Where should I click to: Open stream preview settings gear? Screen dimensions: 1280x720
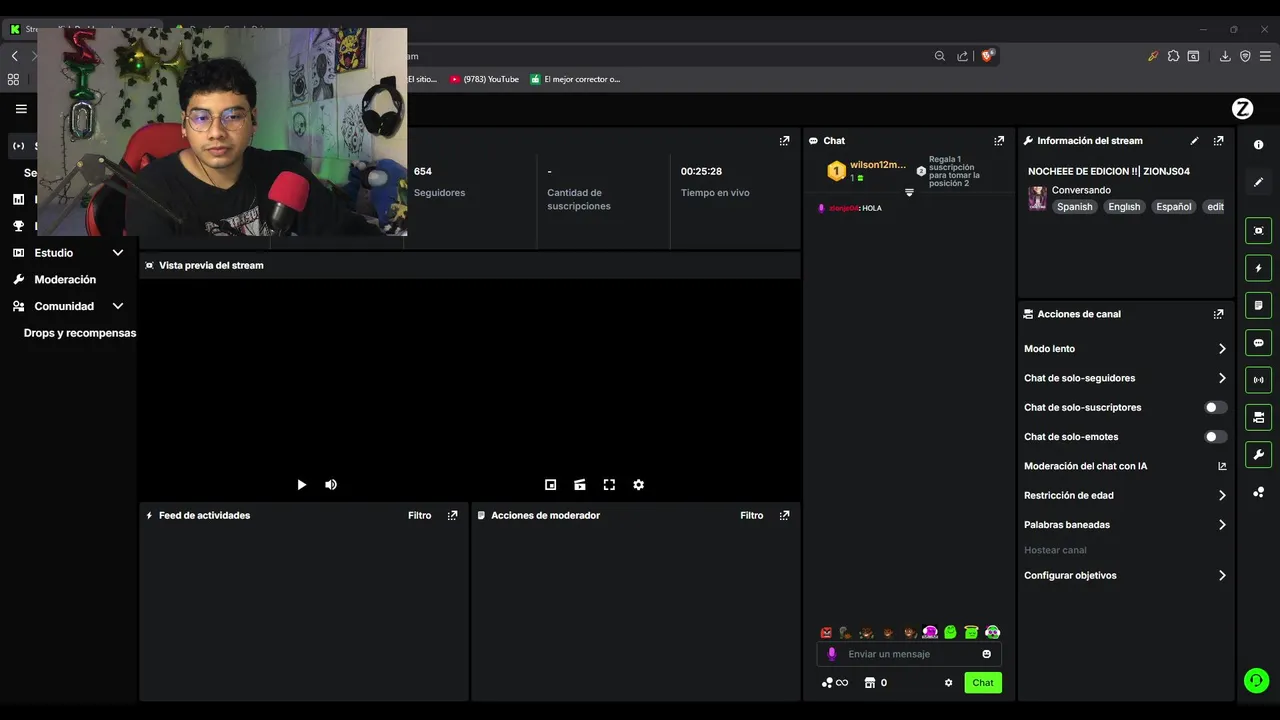click(638, 485)
